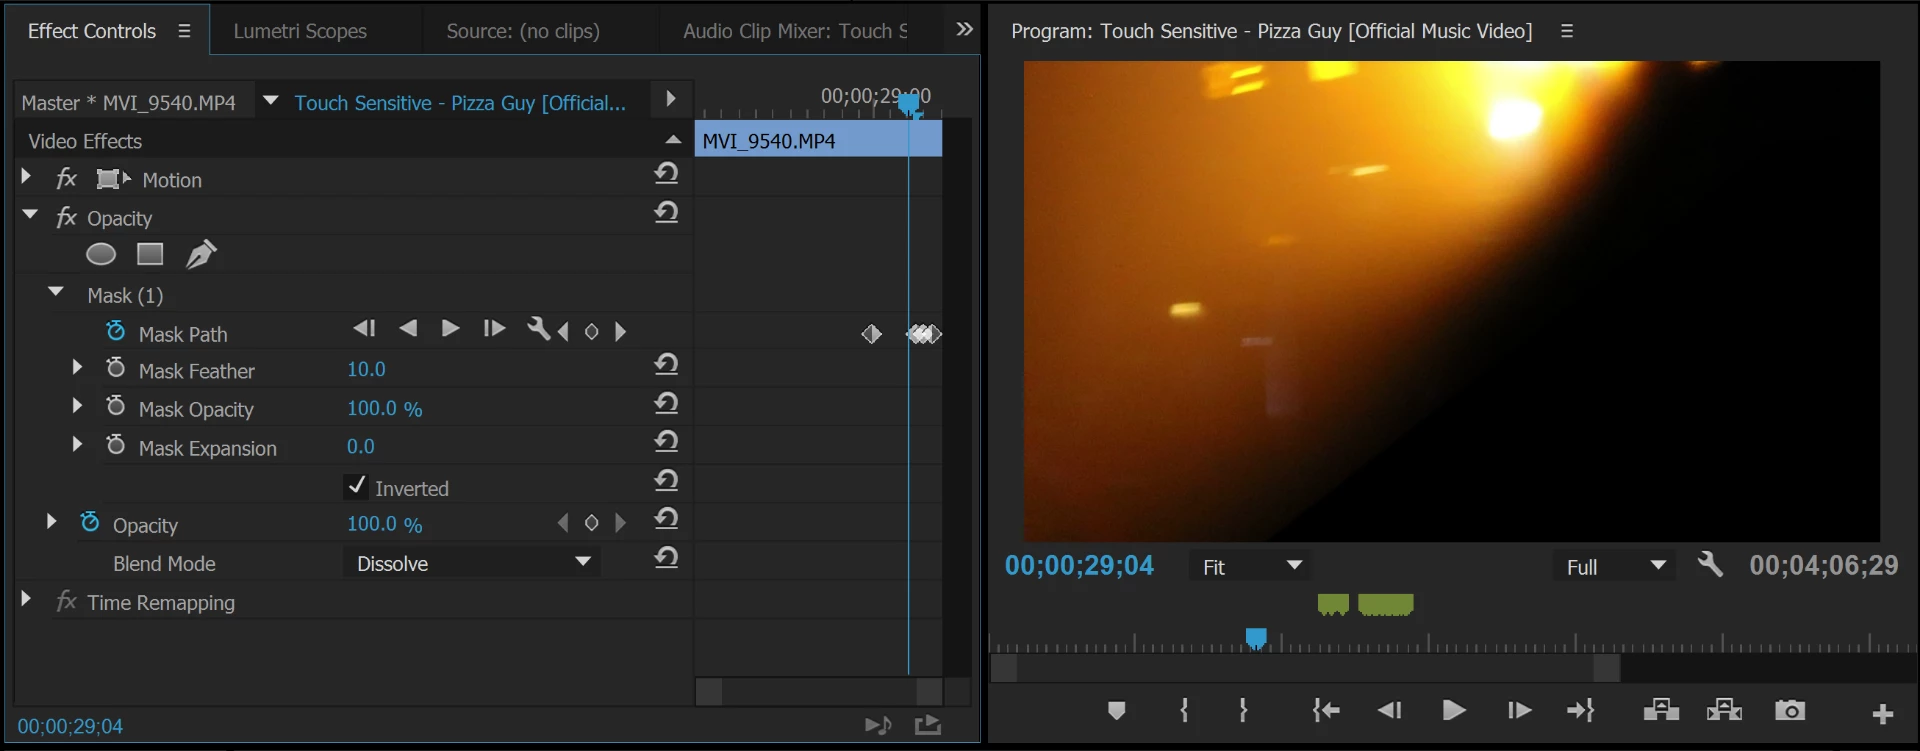The image size is (1920, 751).
Task: Open the Blend Mode Dissolve dropdown
Action: [x=472, y=563]
